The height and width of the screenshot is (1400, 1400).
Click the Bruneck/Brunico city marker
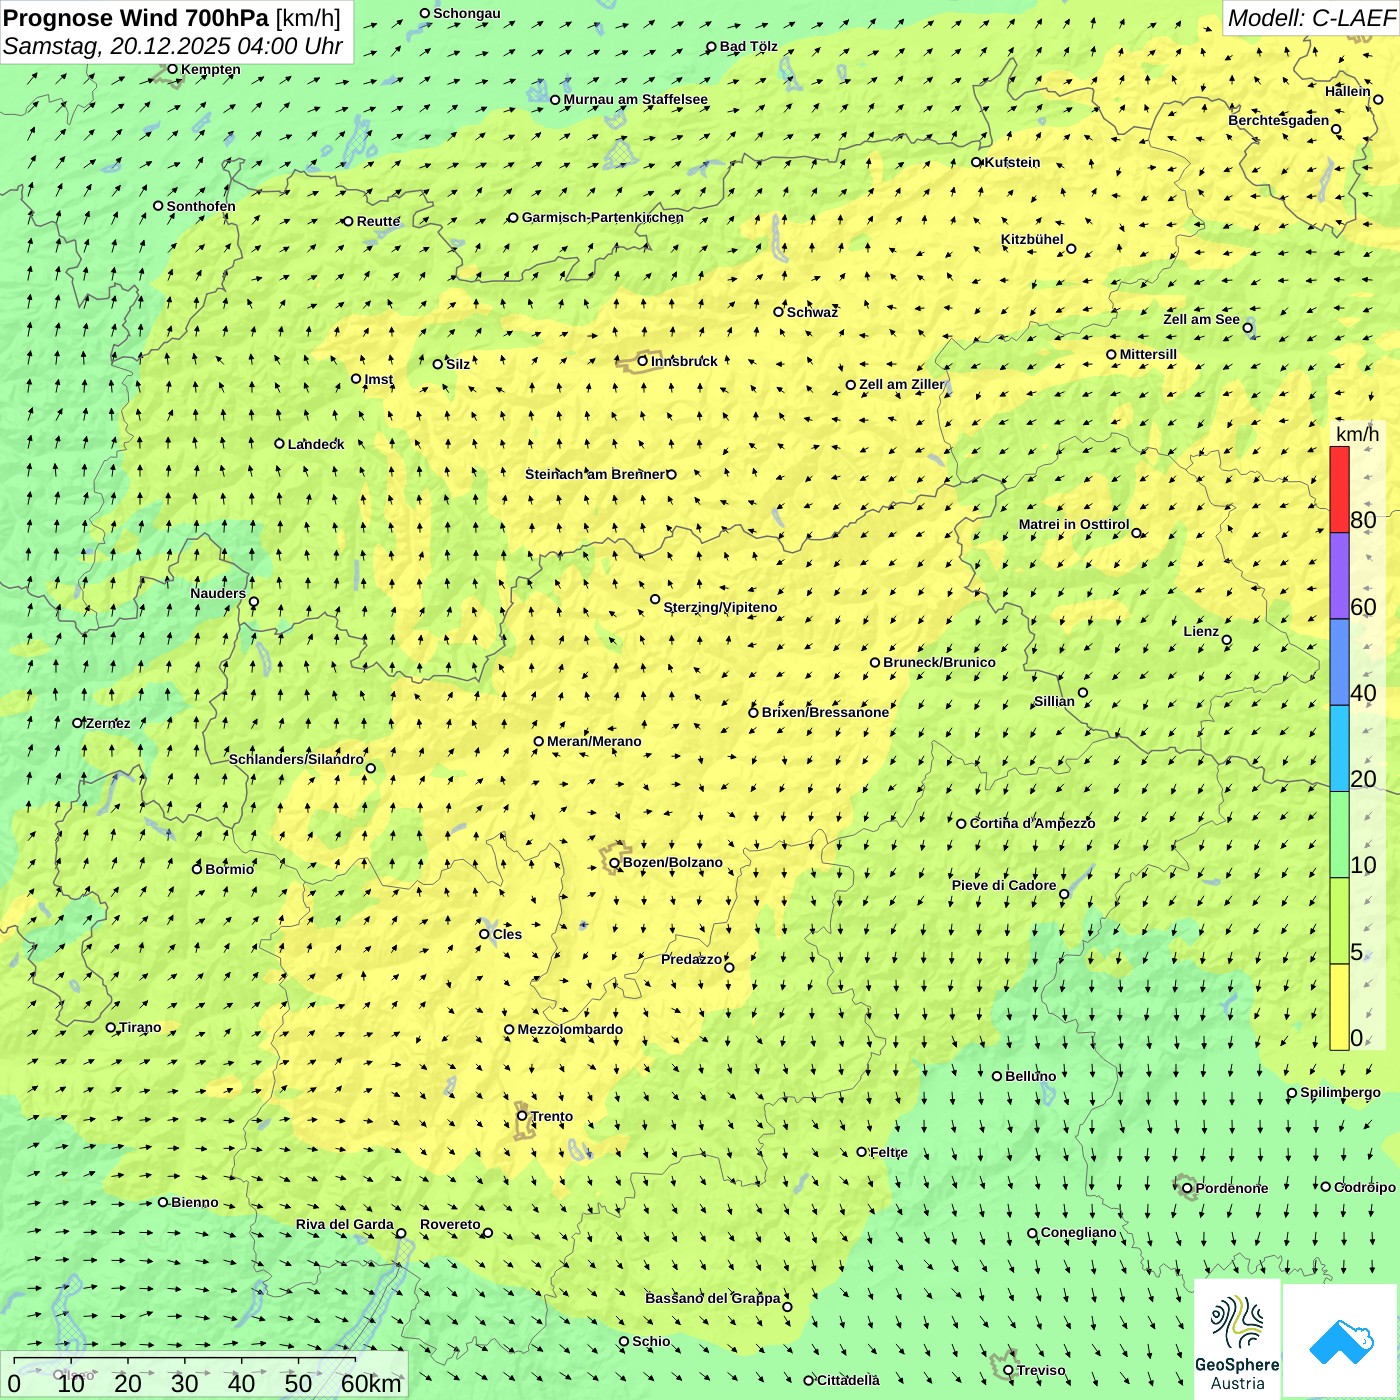[875, 662]
